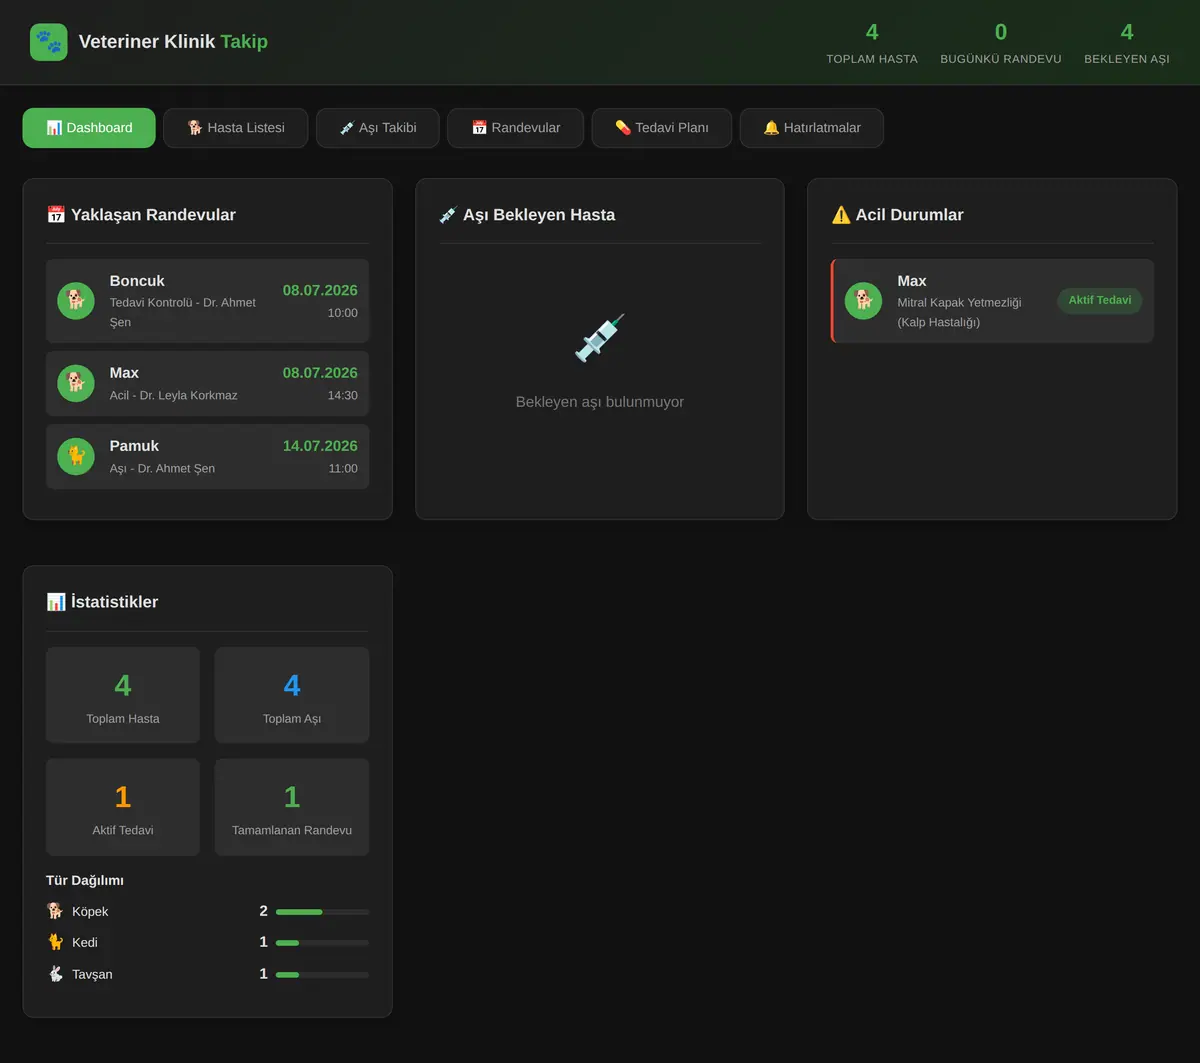
Task: Click the Toplam Hasta header counter
Action: [872, 43]
